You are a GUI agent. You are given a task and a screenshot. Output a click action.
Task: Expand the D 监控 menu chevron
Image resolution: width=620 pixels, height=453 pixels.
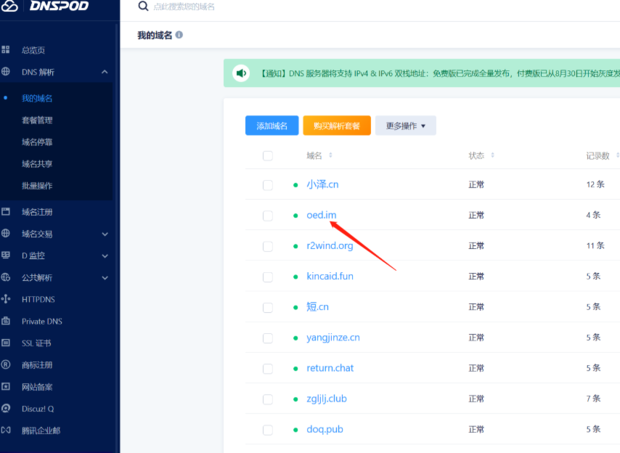(x=105, y=256)
